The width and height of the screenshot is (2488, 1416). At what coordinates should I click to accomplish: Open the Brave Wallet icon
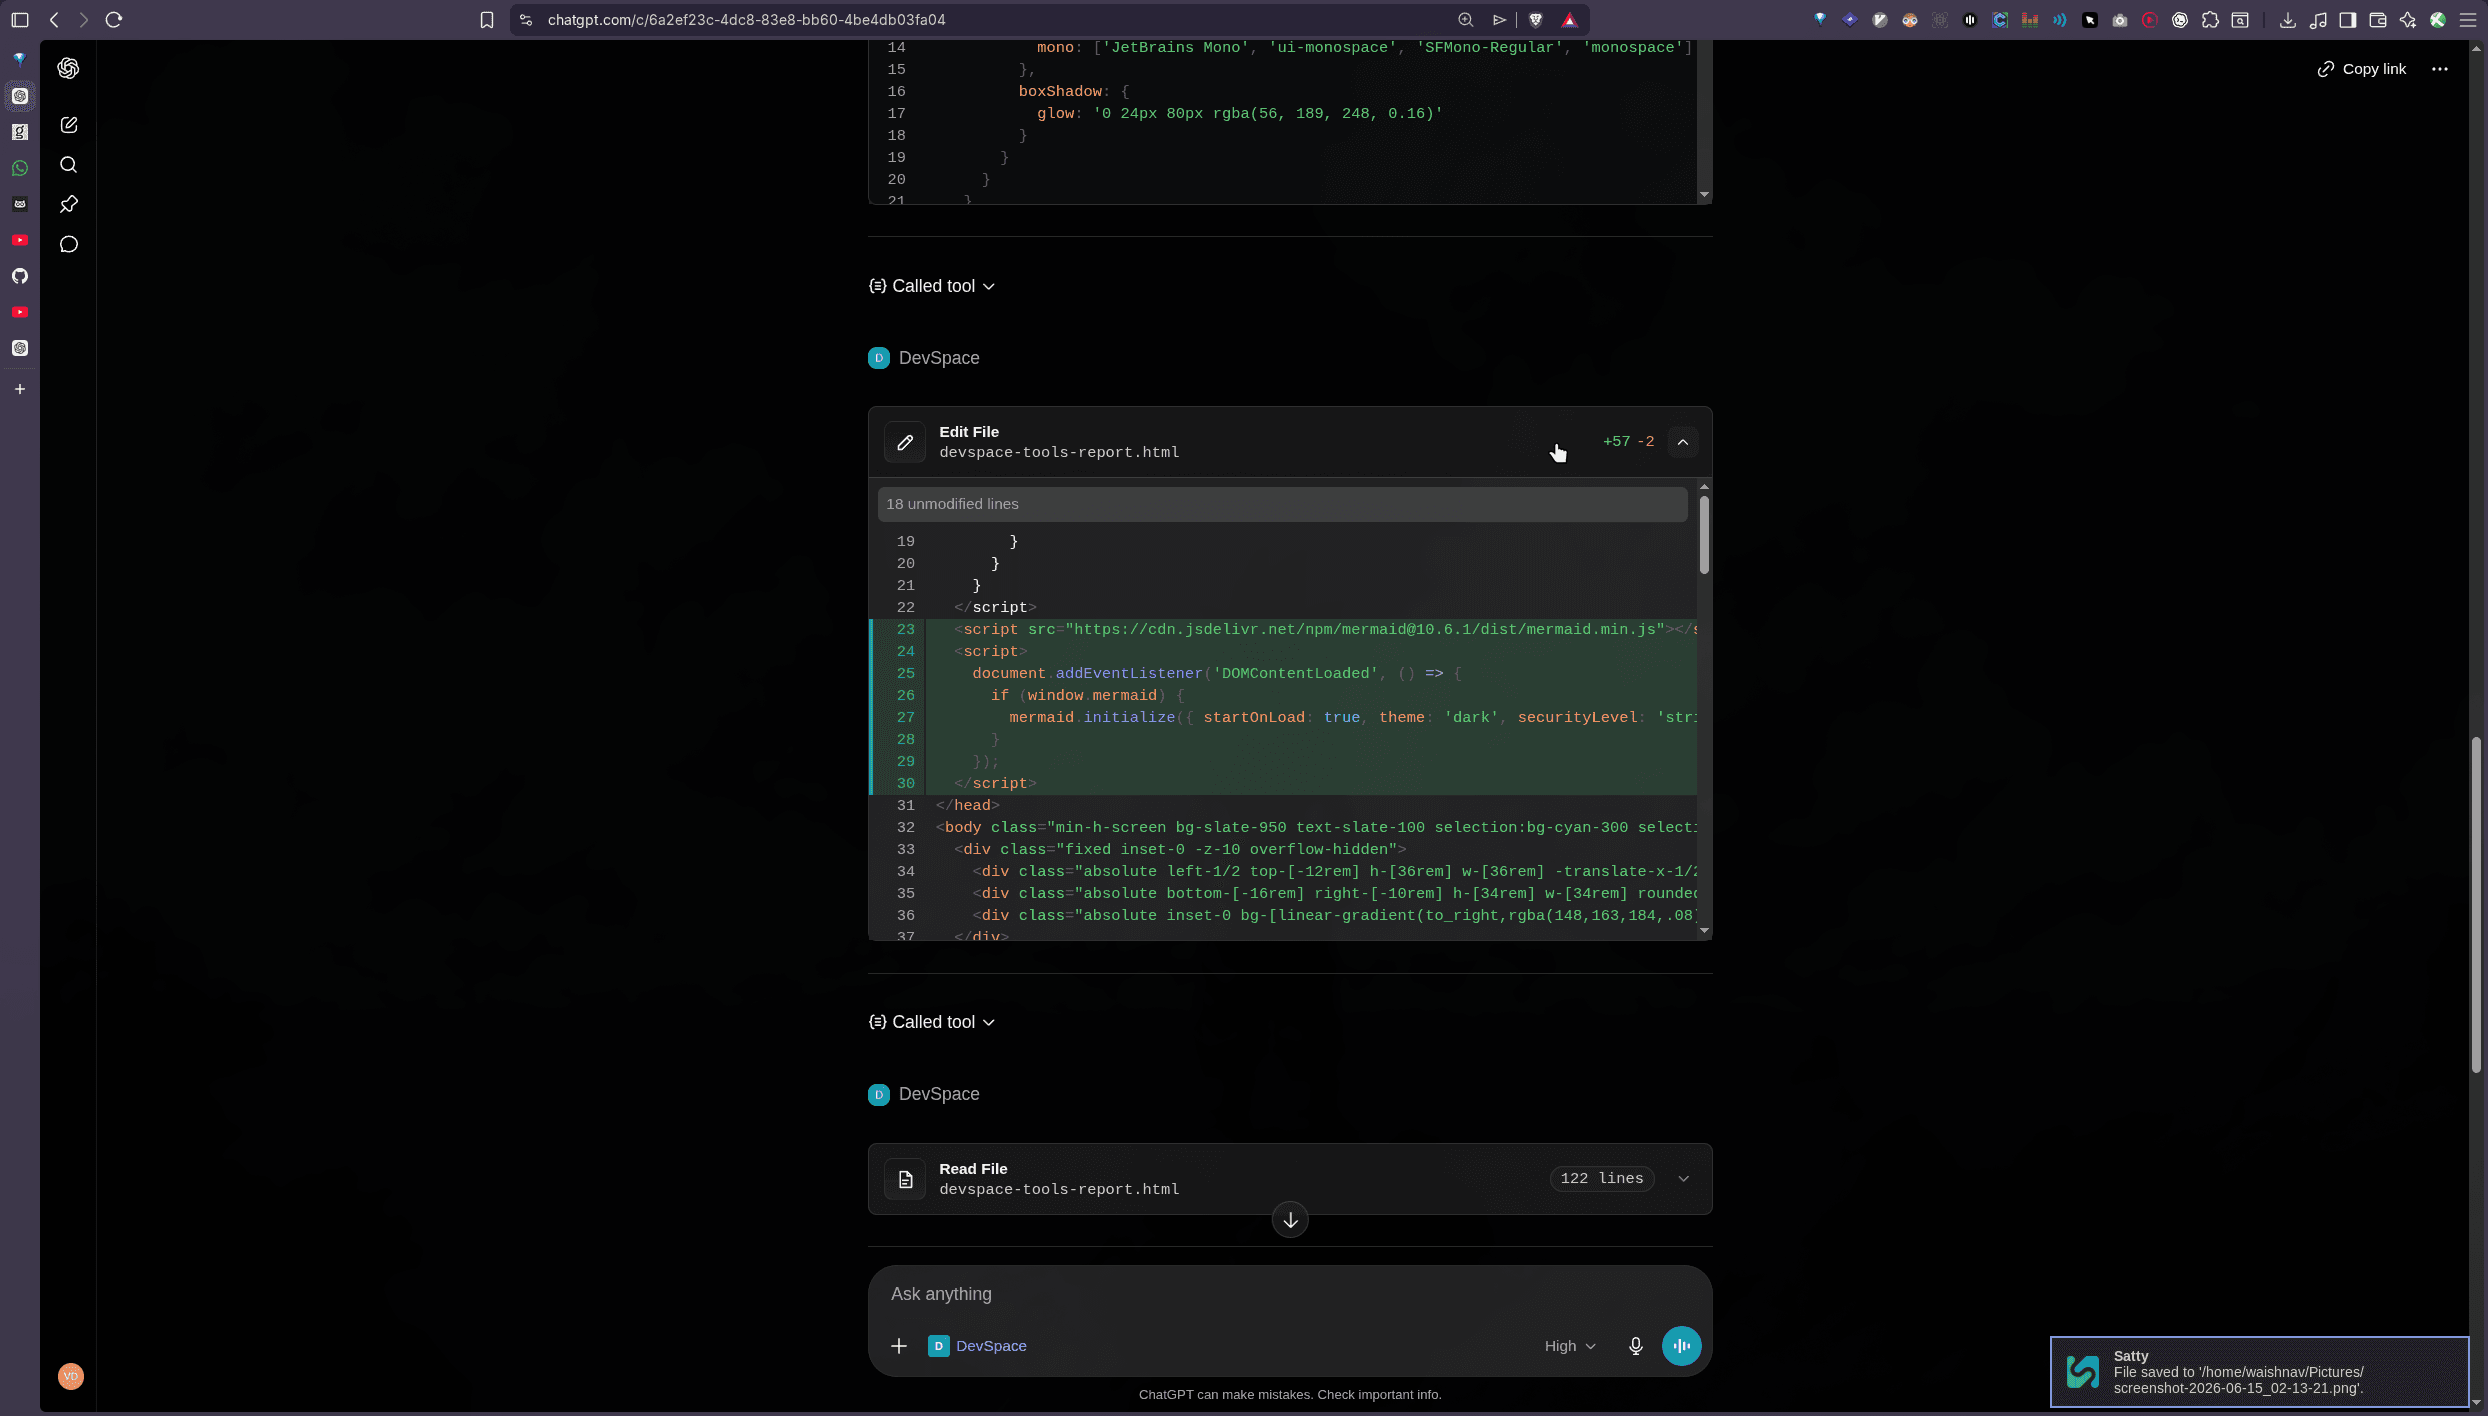pyautogui.click(x=2378, y=20)
